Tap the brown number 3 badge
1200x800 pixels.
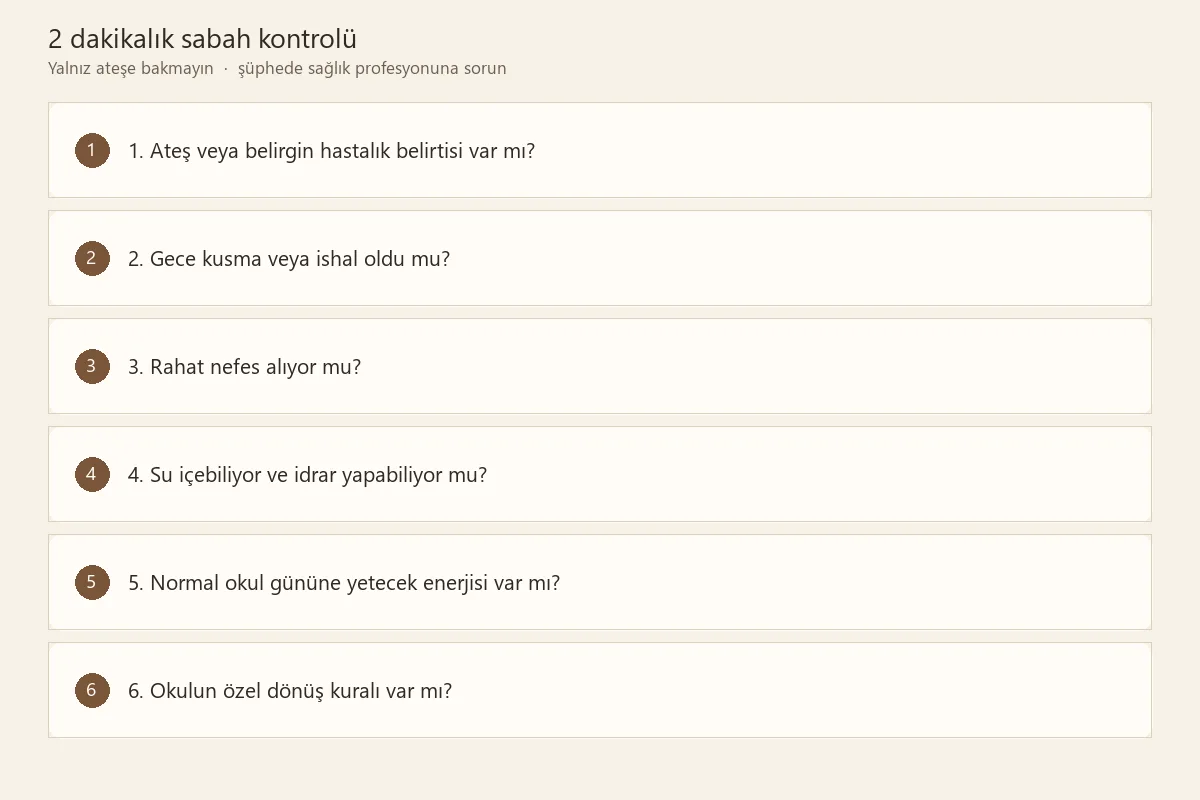click(x=92, y=367)
